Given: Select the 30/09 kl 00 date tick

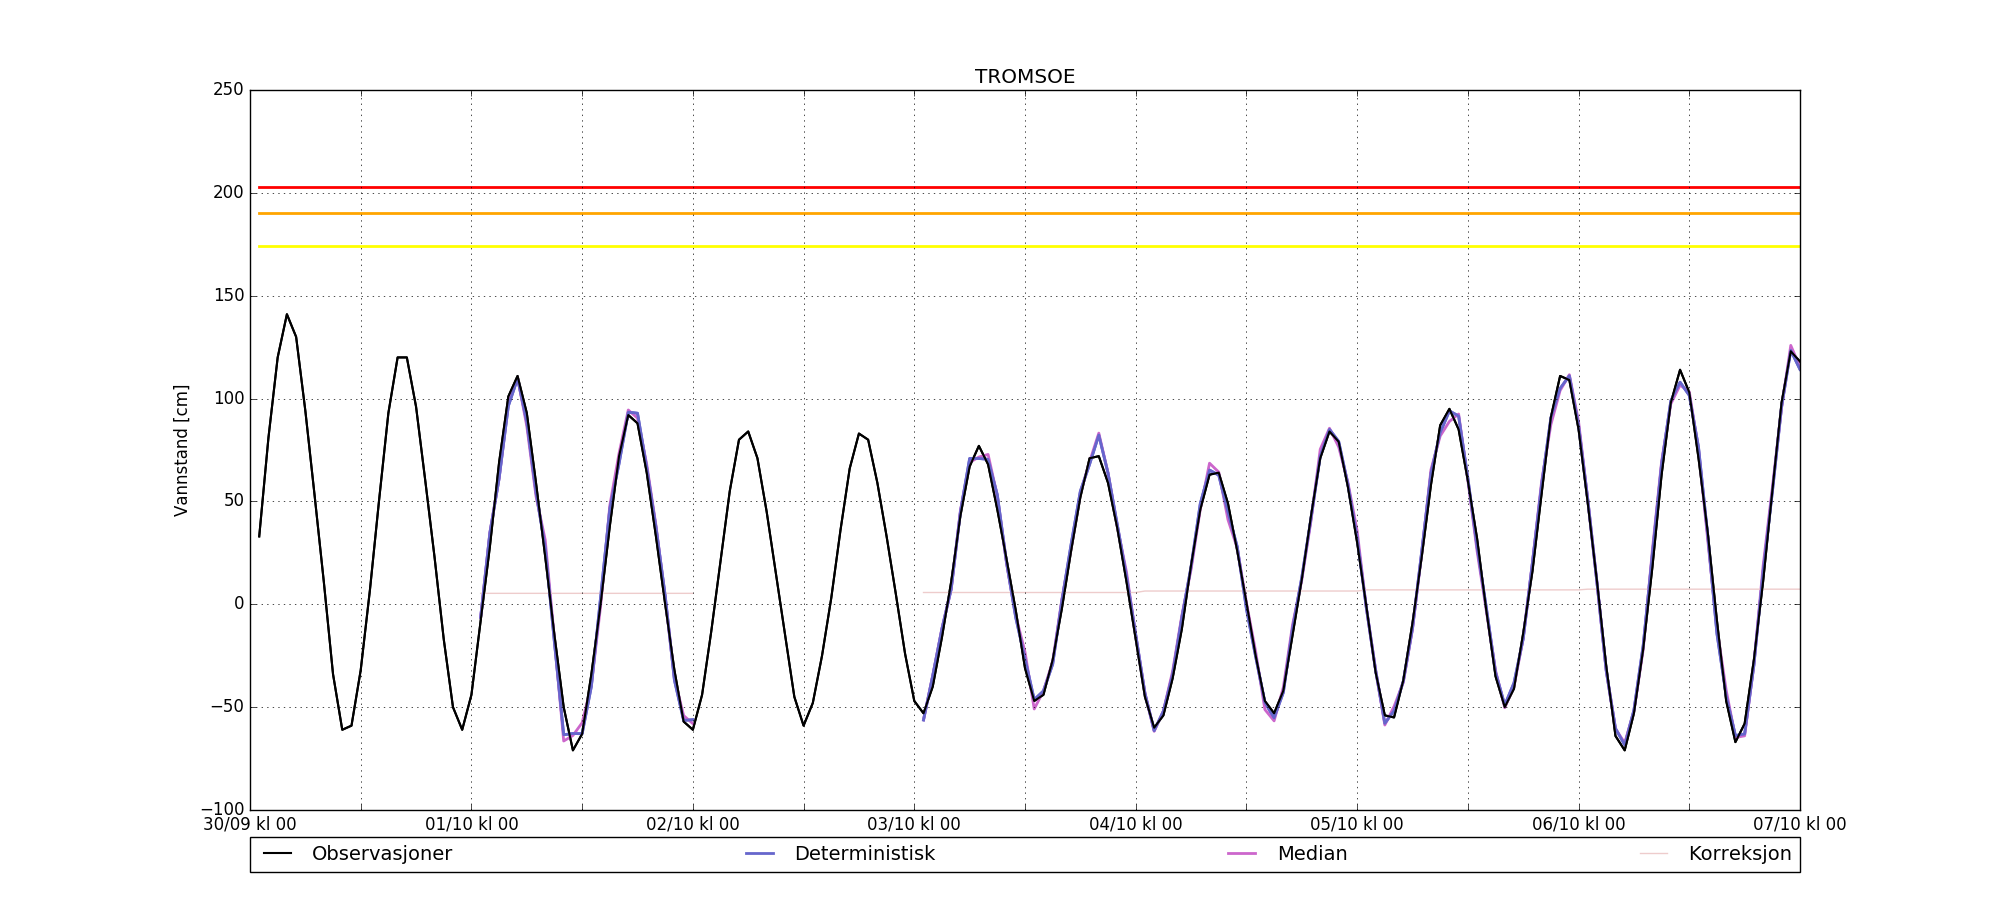Looking at the screenshot, I should click(x=250, y=825).
